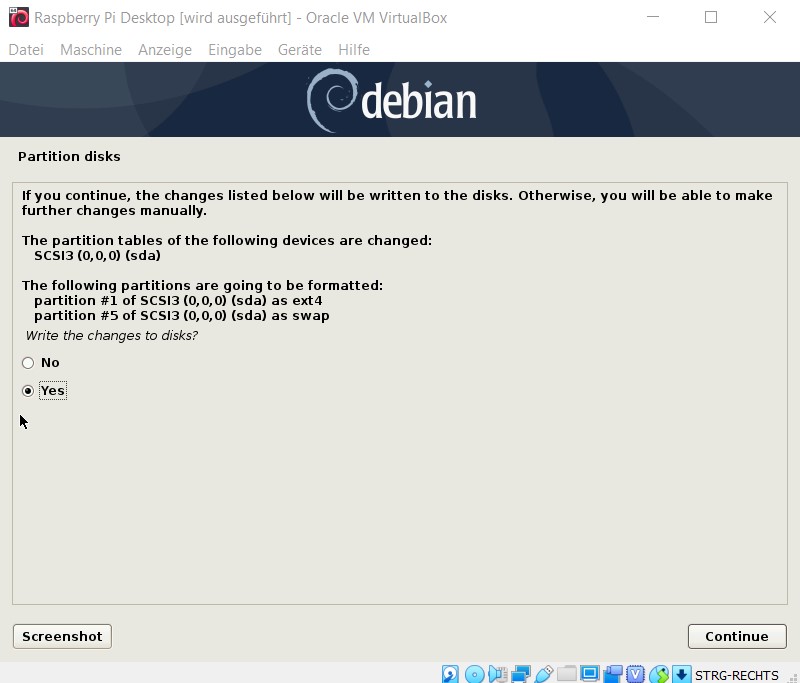Click the hard disk activity status icon

[450, 674]
